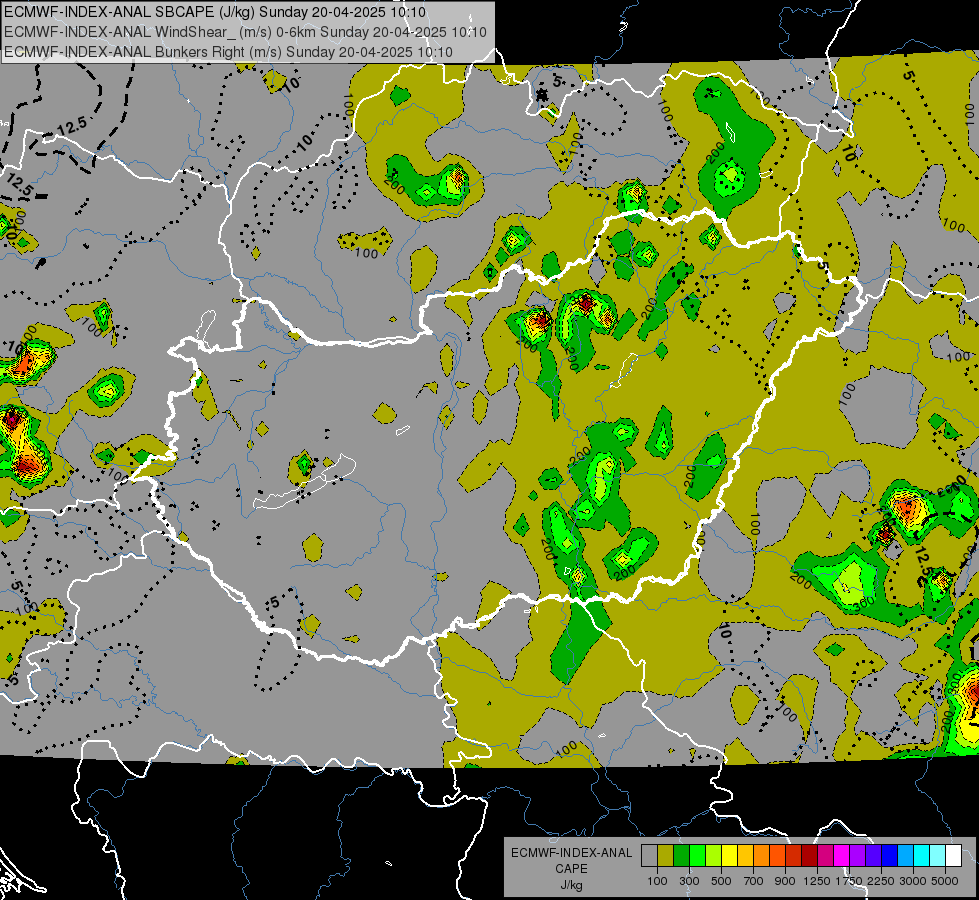Click legend tick value 5000
The height and width of the screenshot is (900, 979).
(945, 881)
